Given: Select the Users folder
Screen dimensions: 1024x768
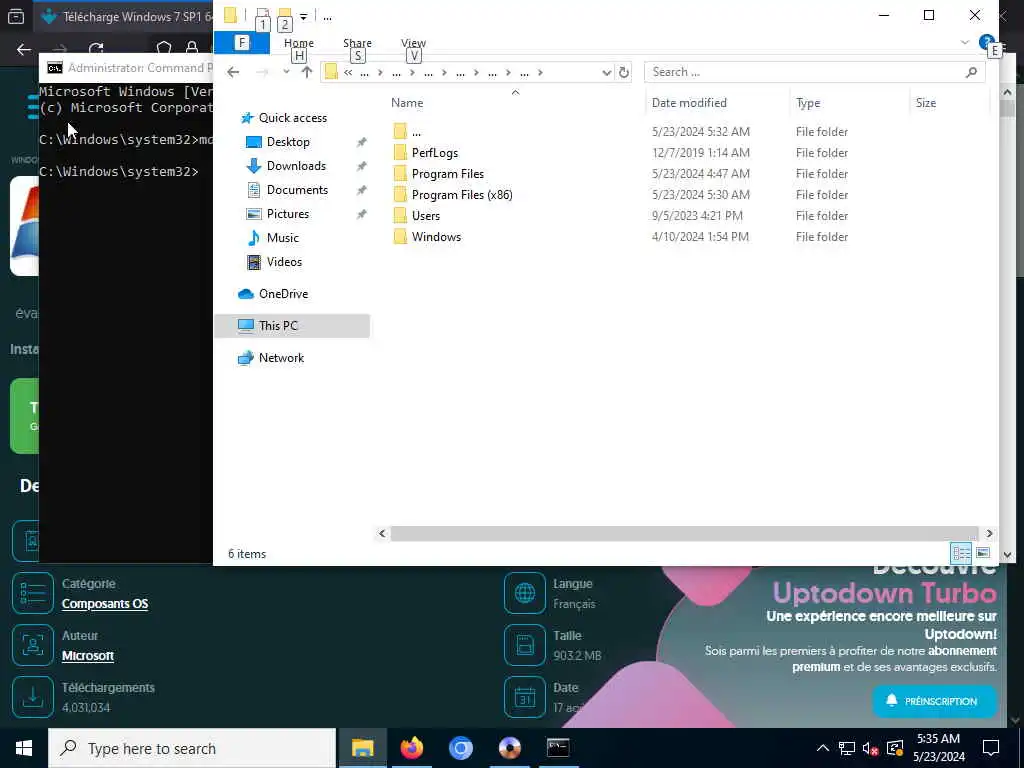Looking at the screenshot, I should coord(425,216).
